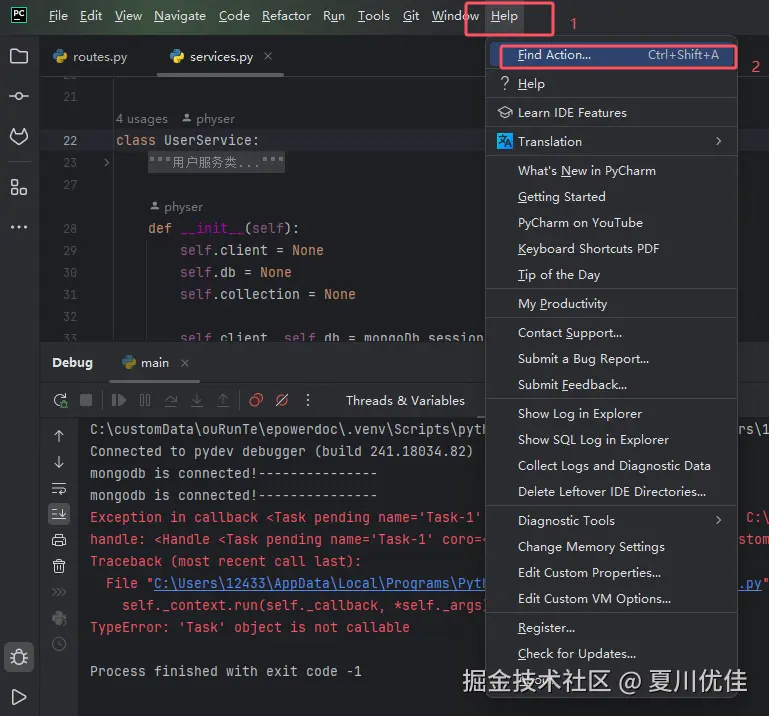Click Step Into in debug toolbar
Image resolution: width=769 pixels, height=716 pixels.
pos(197,400)
